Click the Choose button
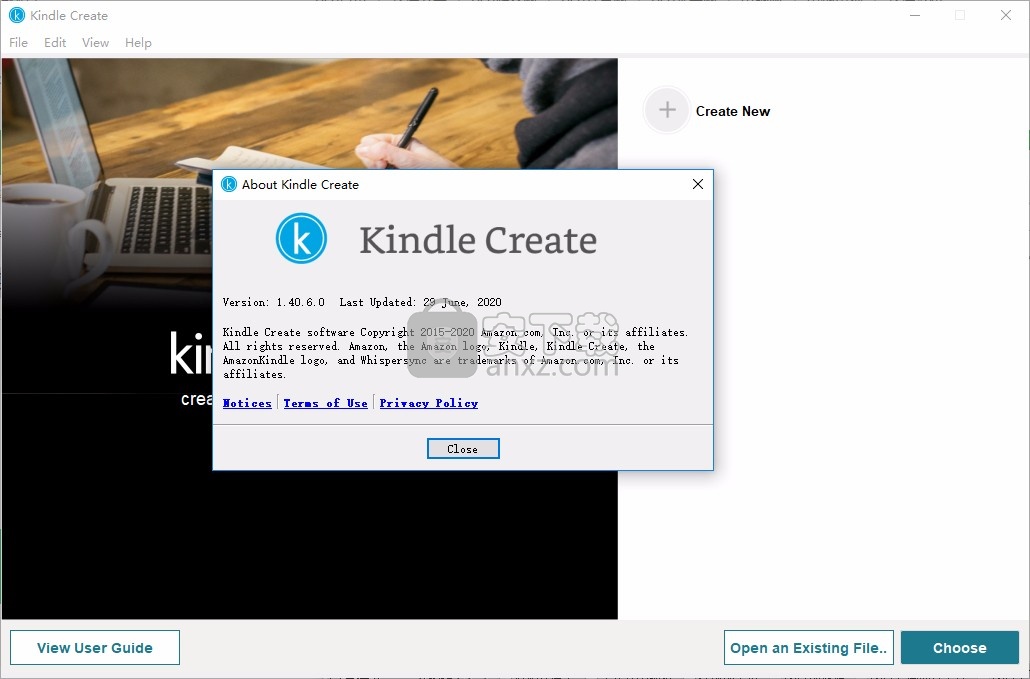This screenshot has height=679, width=1030. [960, 647]
